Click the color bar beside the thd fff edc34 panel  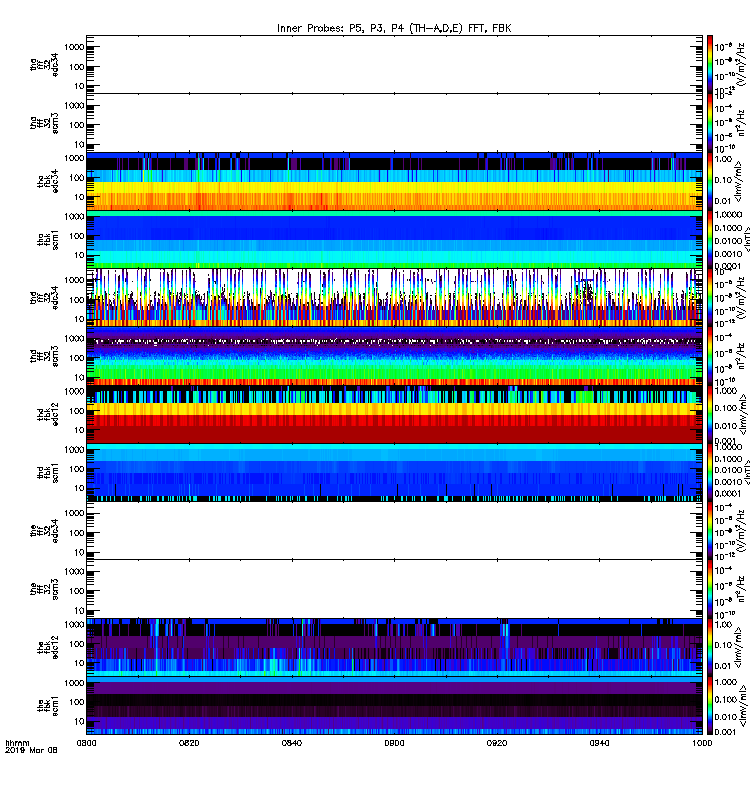tap(710, 298)
